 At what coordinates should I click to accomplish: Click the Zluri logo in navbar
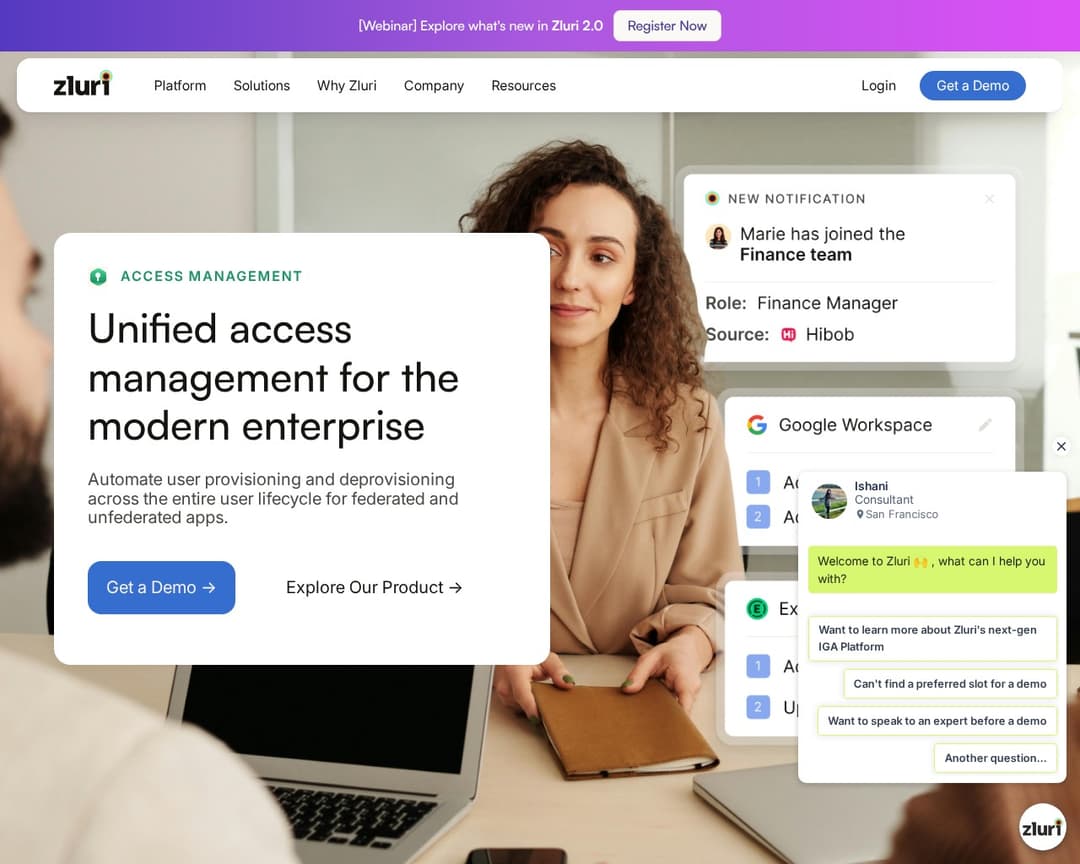82,83
